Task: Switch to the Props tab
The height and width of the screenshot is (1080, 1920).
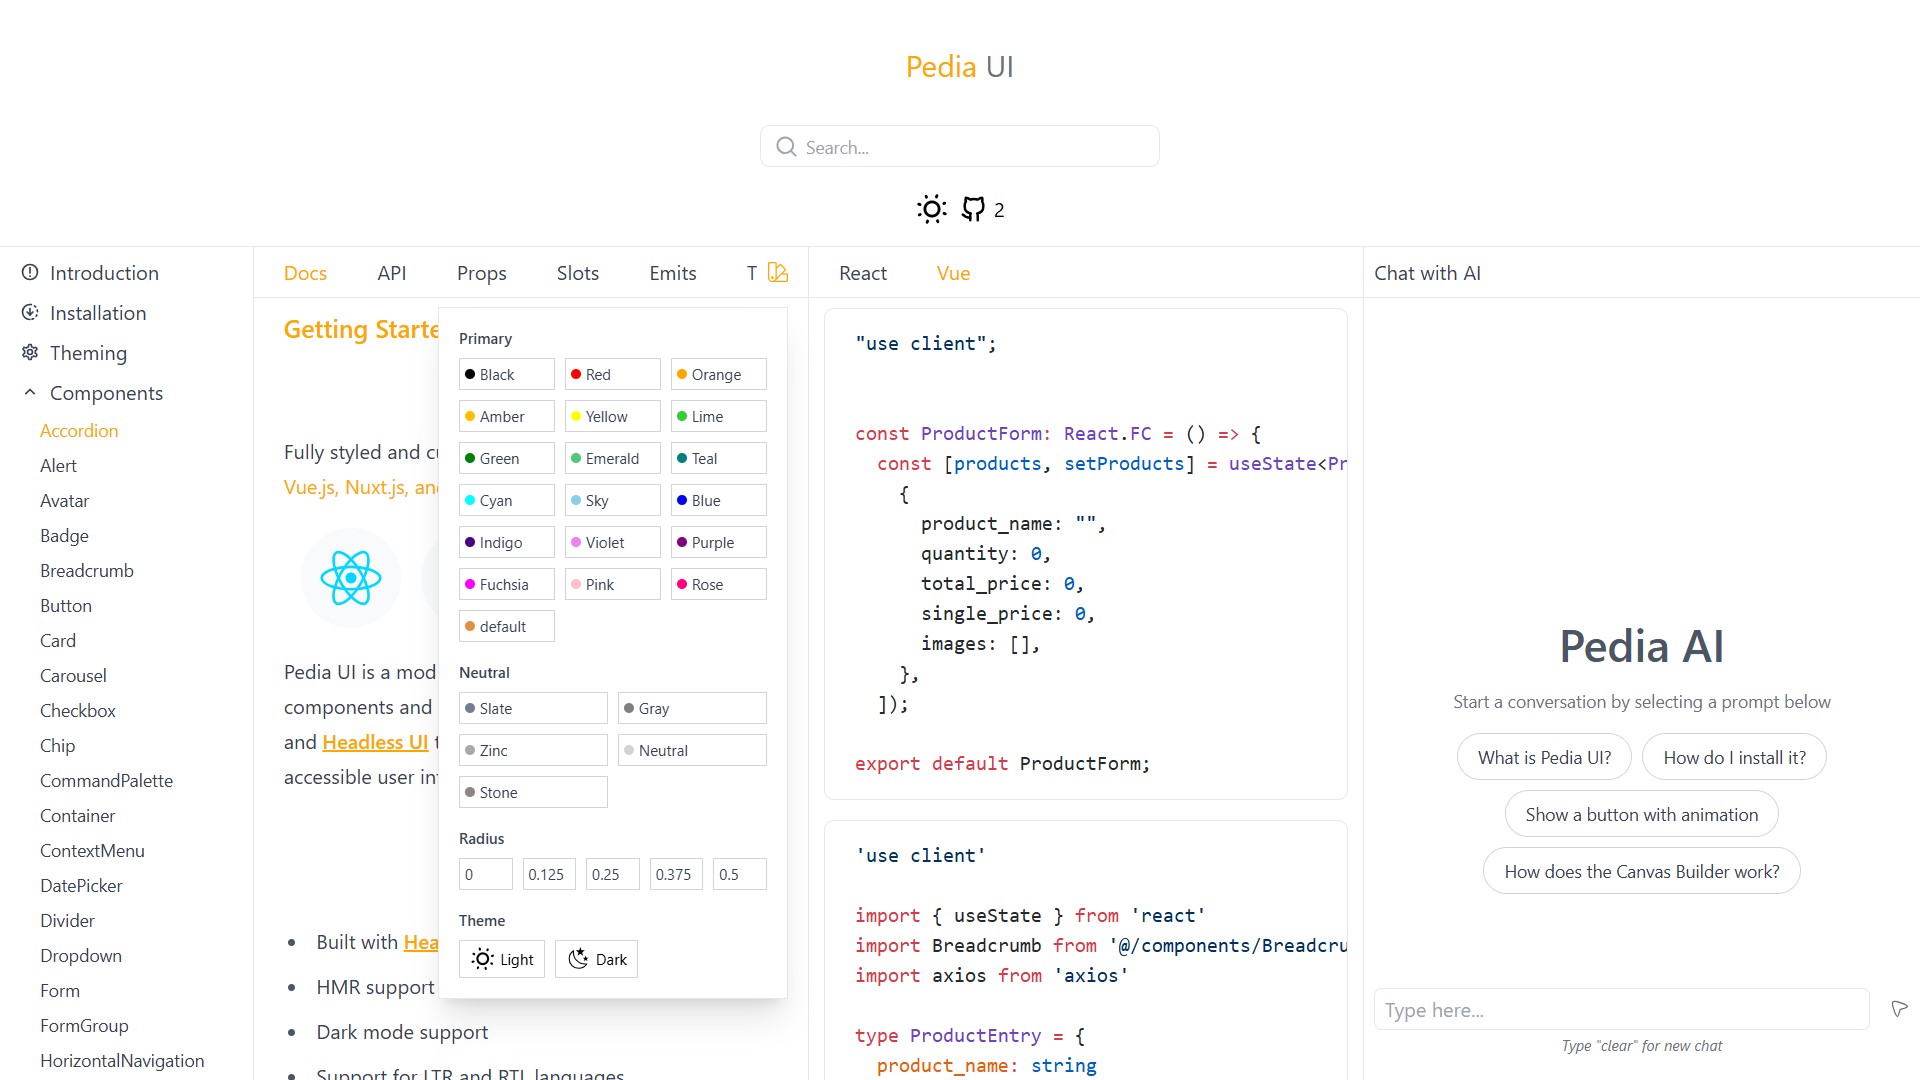Action: coord(481,273)
